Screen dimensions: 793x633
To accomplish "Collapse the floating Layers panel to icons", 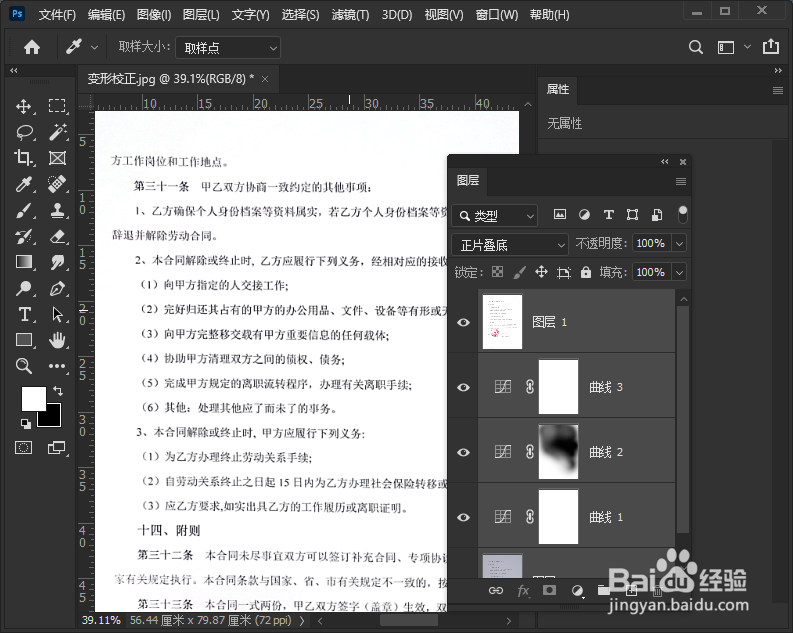I will click(x=665, y=161).
